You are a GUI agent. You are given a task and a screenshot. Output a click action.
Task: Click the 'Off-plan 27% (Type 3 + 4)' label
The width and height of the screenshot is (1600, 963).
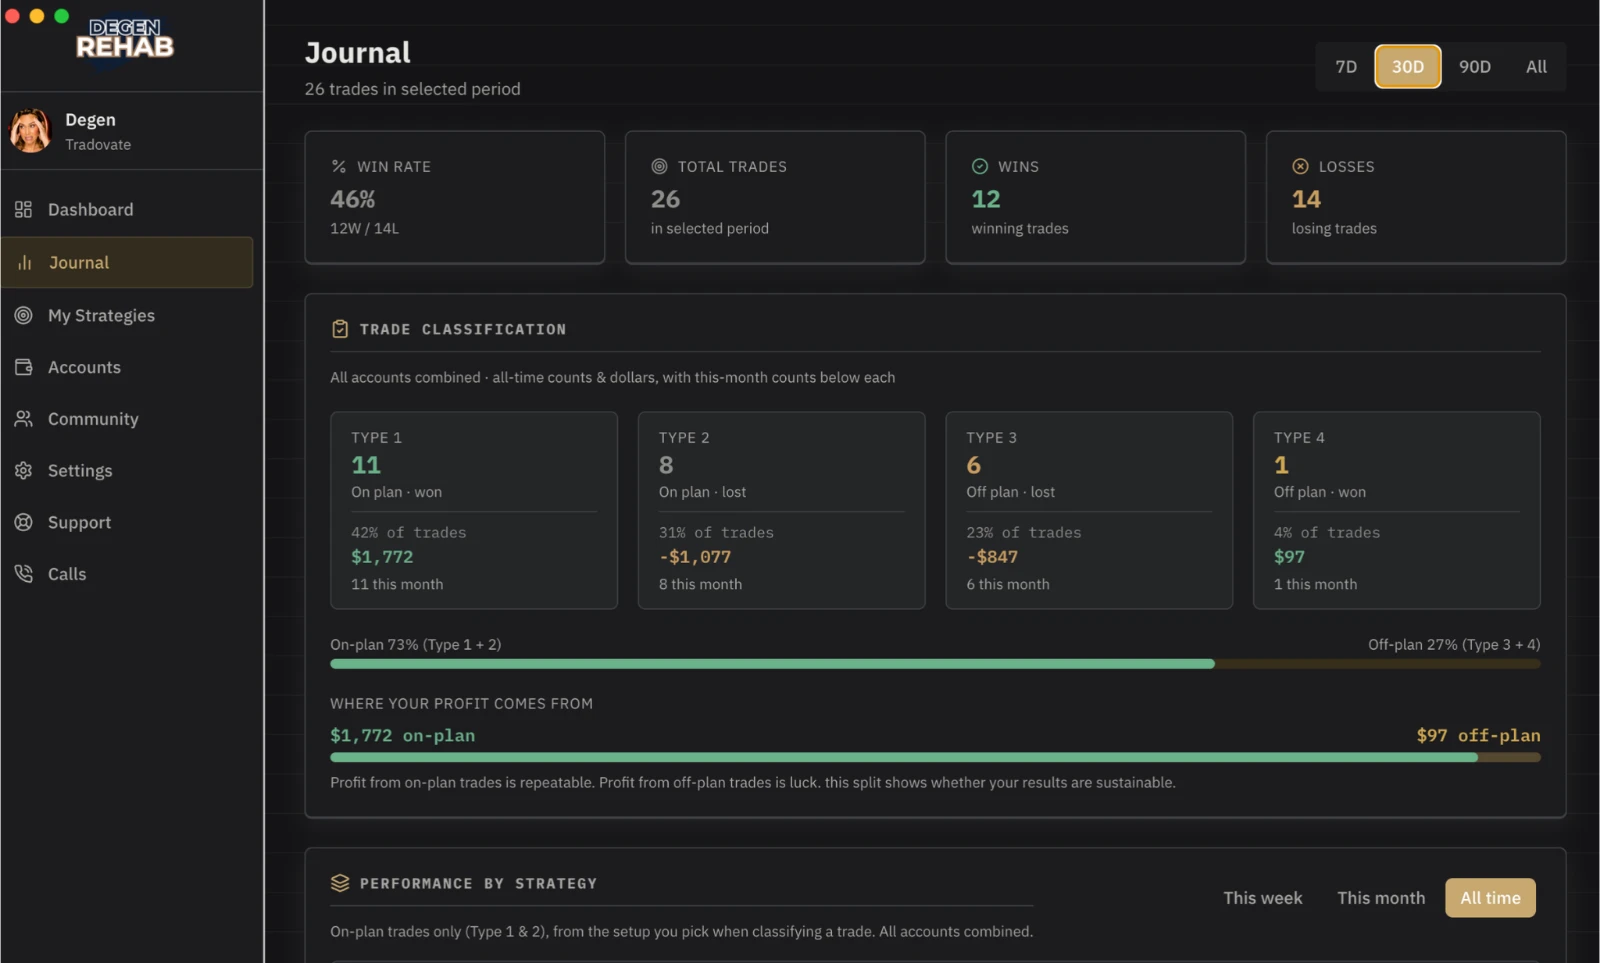tap(1454, 645)
